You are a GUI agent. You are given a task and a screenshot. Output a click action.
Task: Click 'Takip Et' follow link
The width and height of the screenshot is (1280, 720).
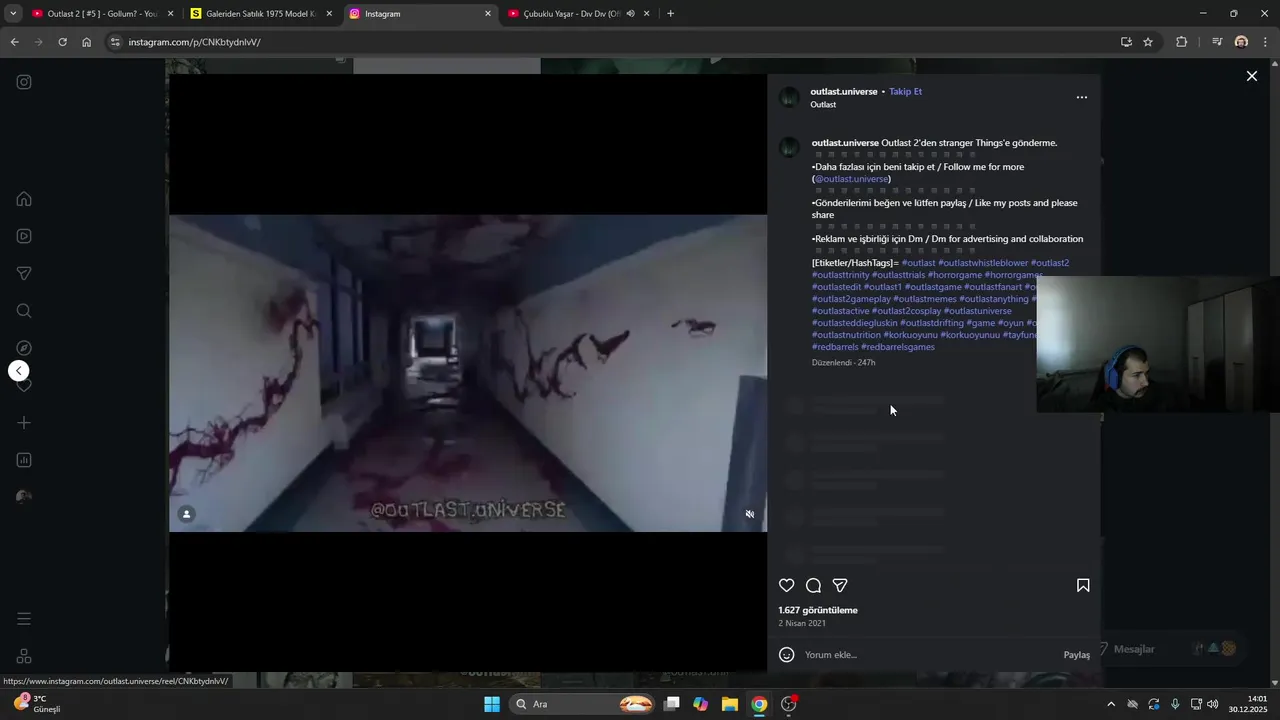905,91
